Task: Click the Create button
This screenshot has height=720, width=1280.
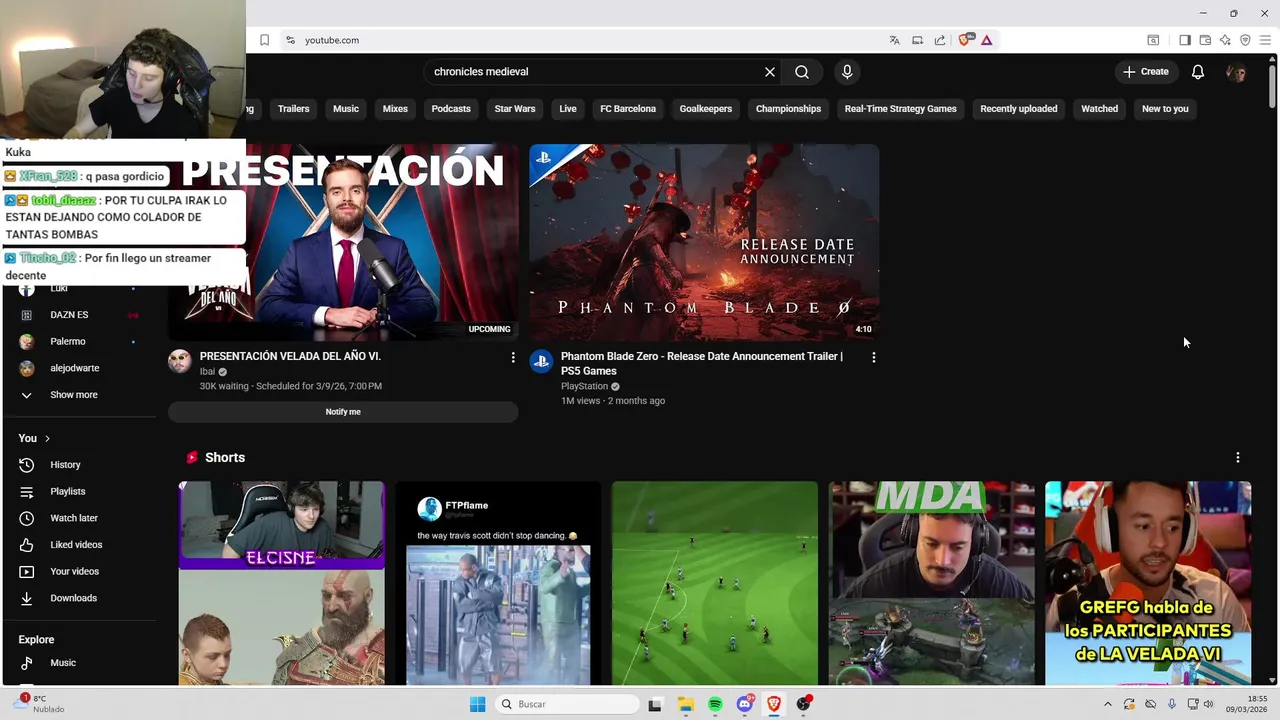Action: pyautogui.click(x=1146, y=72)
